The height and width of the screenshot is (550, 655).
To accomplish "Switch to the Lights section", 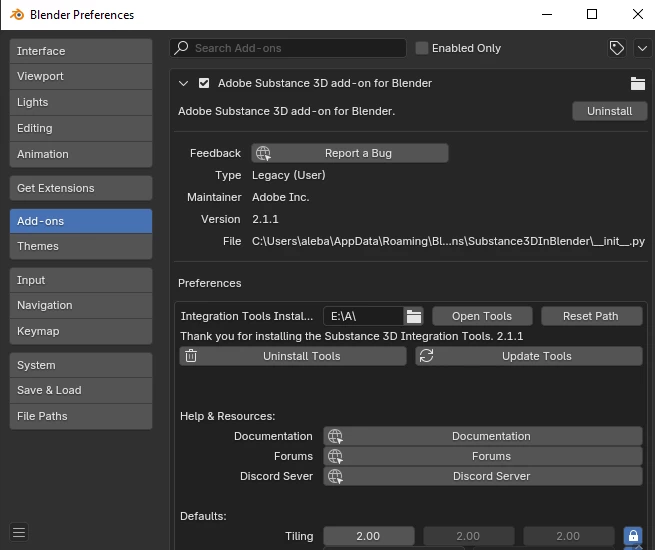I will pyautogui.click(x=81, y=102).
